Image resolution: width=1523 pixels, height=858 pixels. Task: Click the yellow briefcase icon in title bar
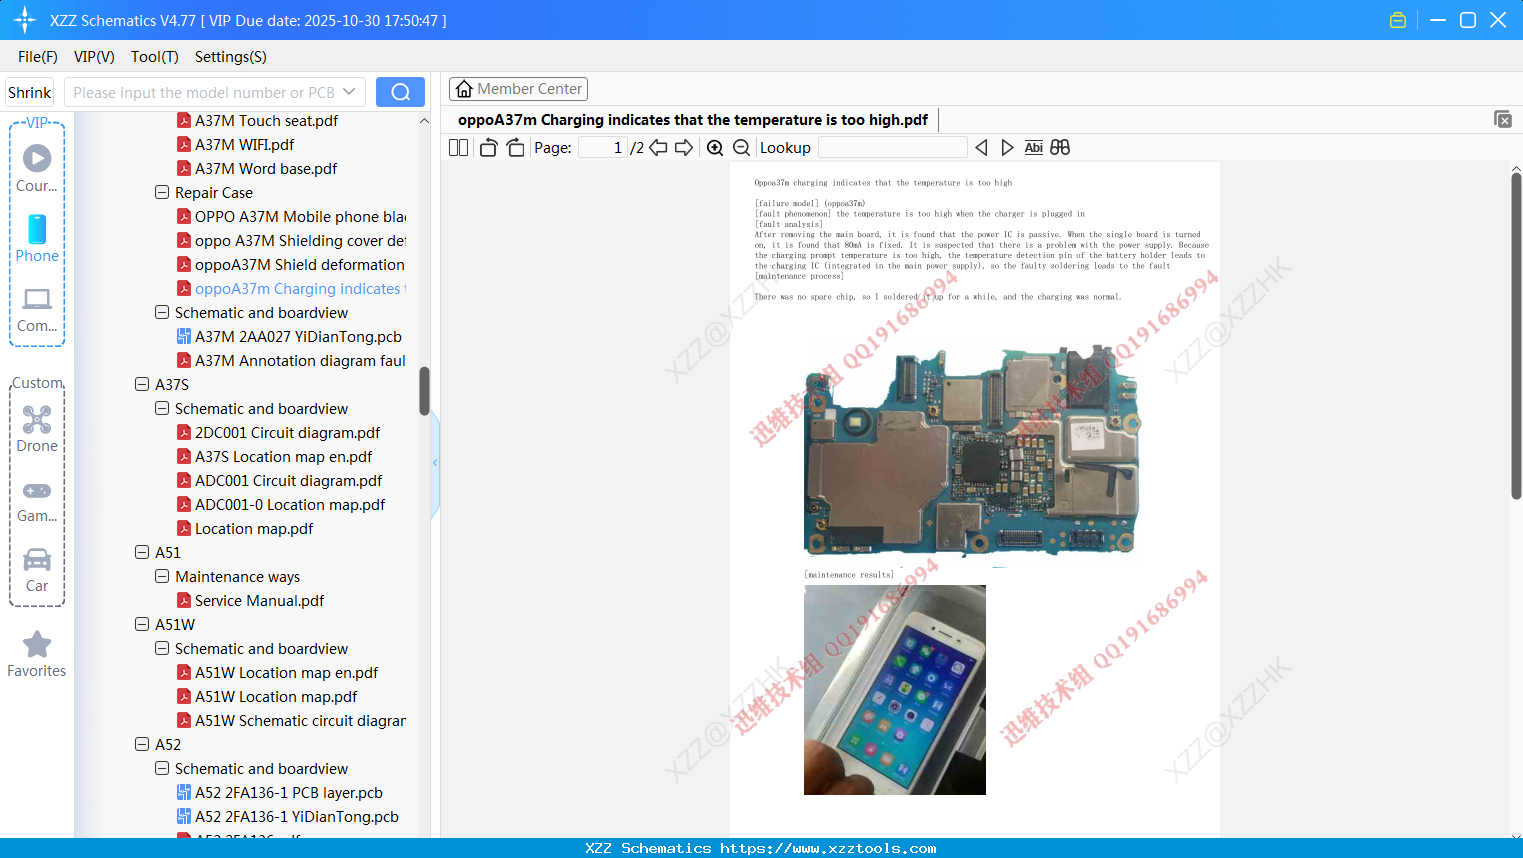coord(1398,20)
